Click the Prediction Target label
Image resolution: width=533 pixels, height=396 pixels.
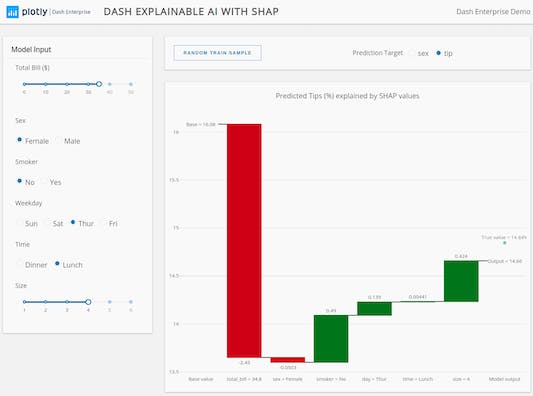pos(378,53)
